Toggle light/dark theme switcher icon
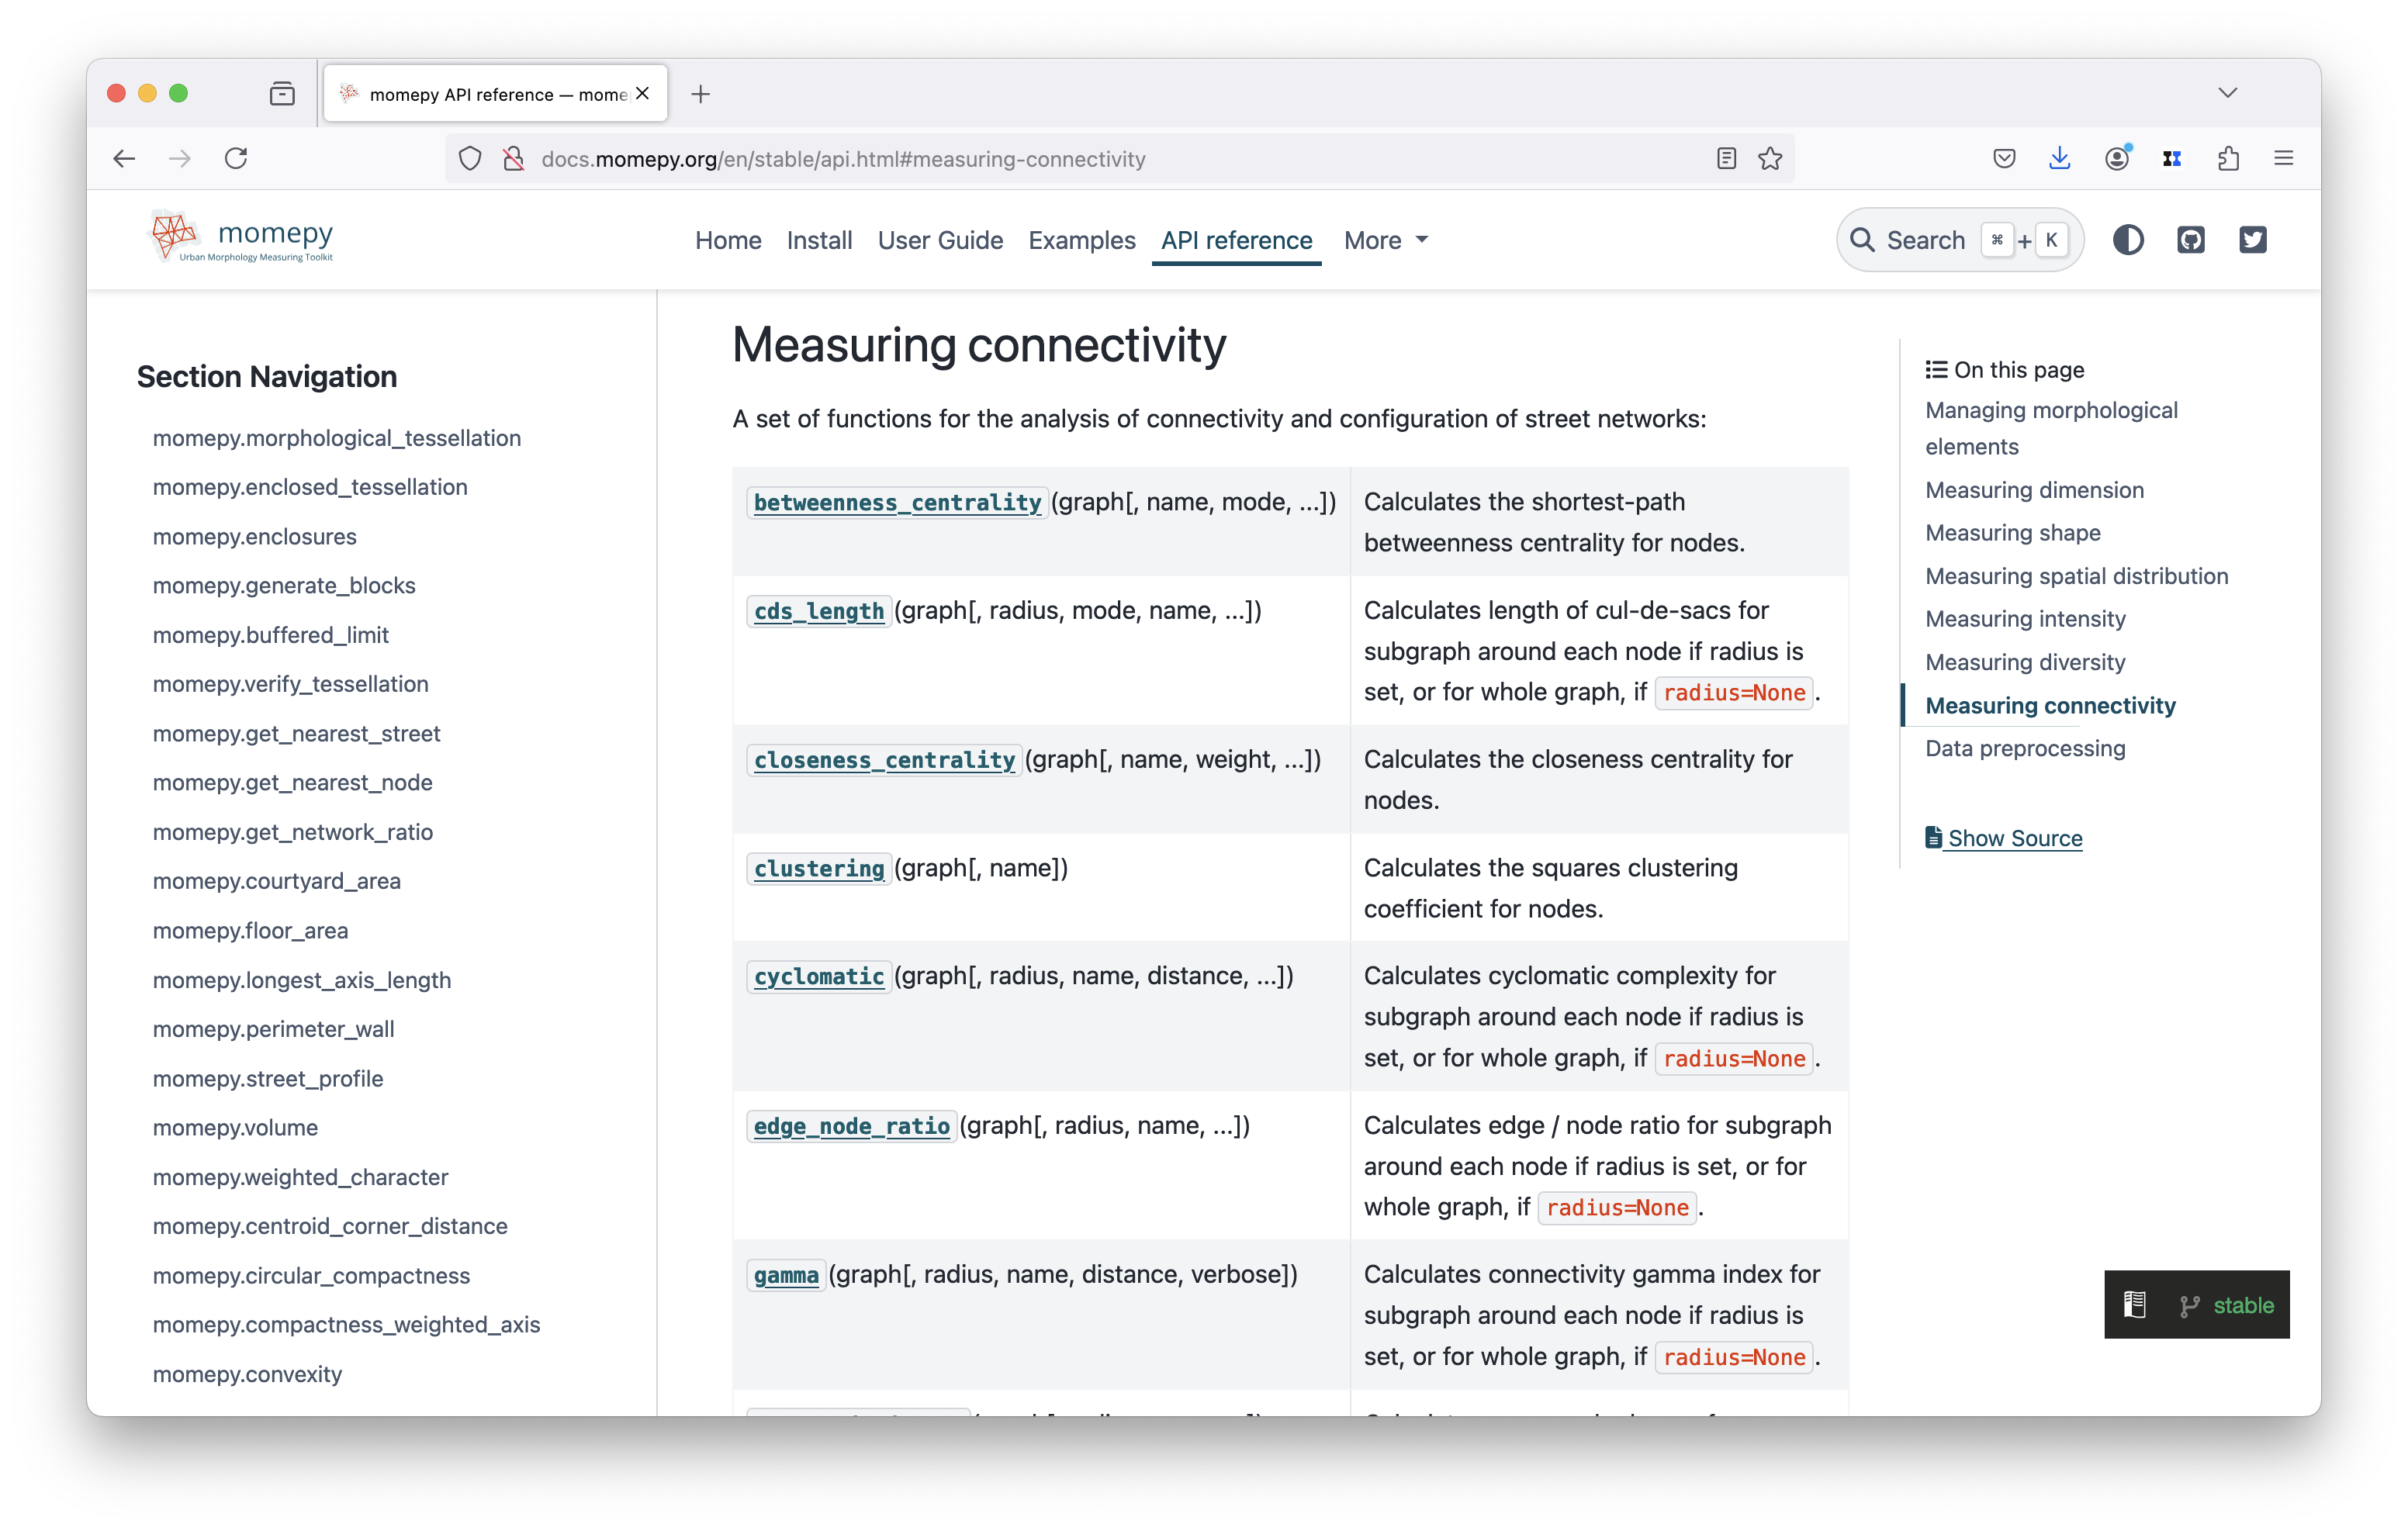 point(2128,240)
